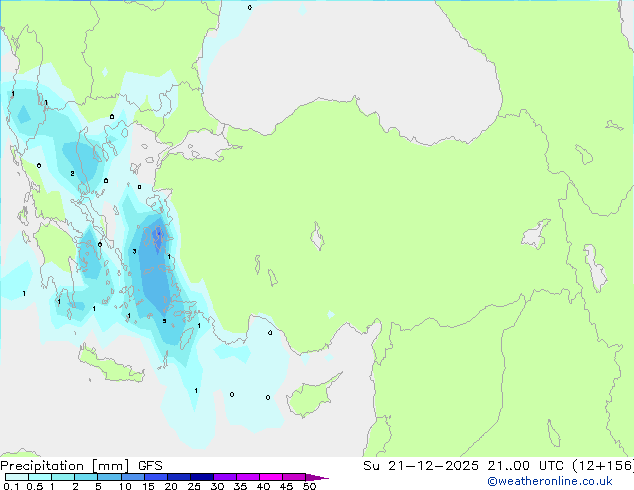Click the '50' legend scale value

tap(309, 486)
